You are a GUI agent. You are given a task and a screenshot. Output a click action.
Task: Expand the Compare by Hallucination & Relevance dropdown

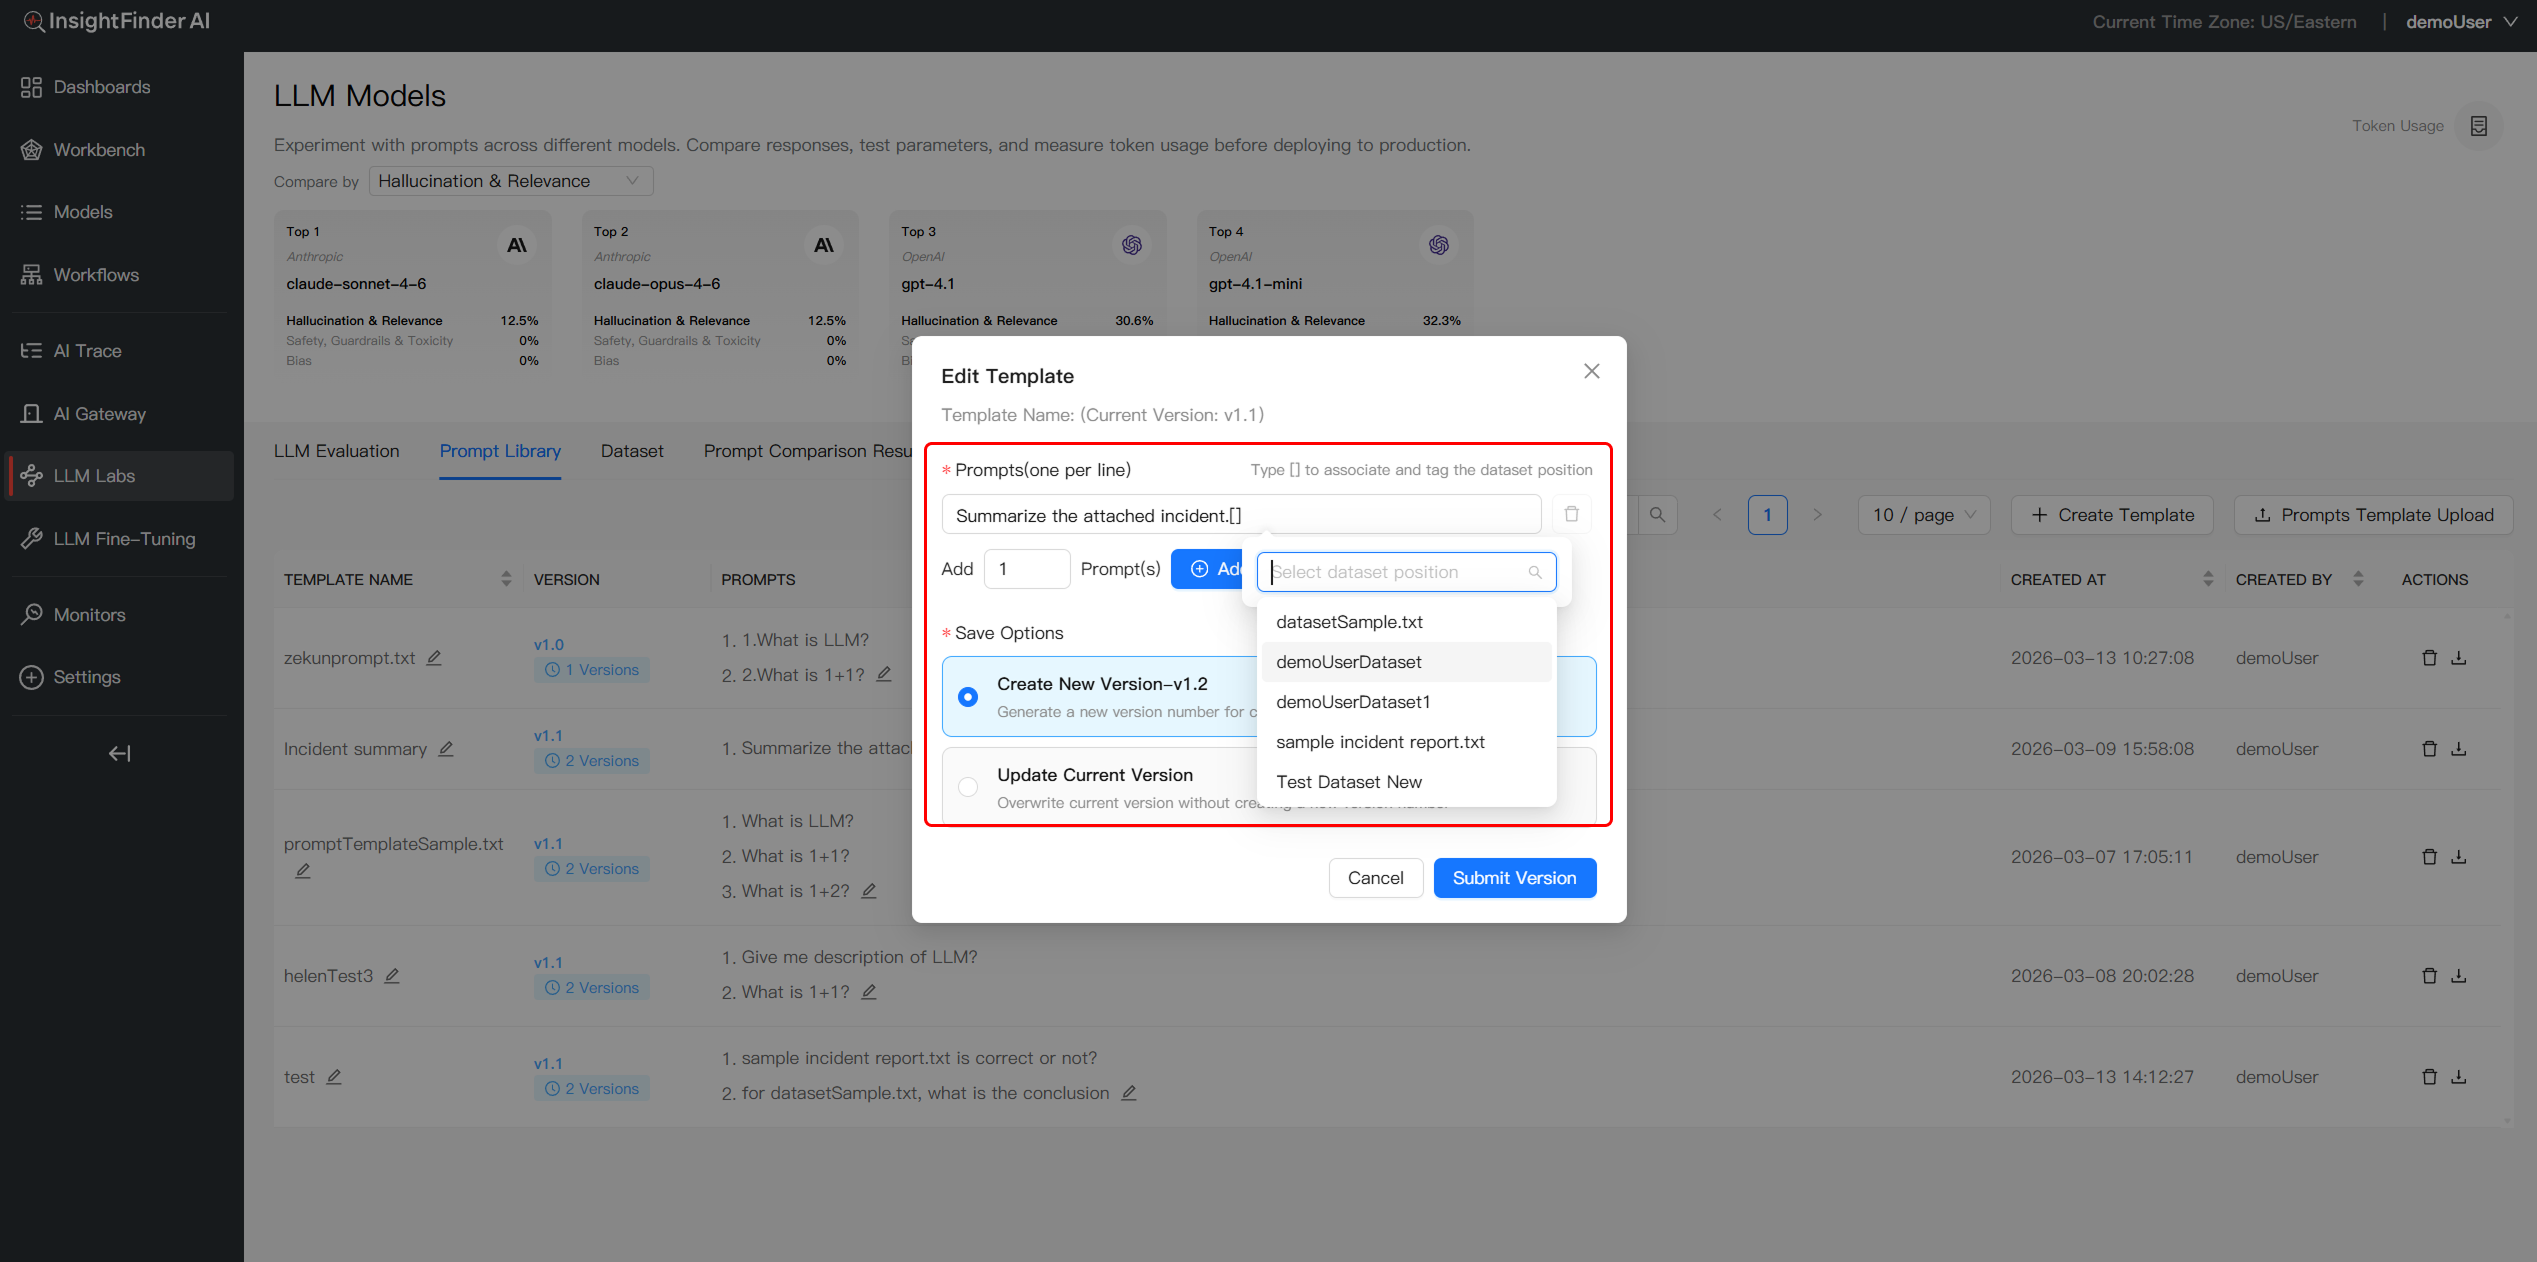pos(510,181)
